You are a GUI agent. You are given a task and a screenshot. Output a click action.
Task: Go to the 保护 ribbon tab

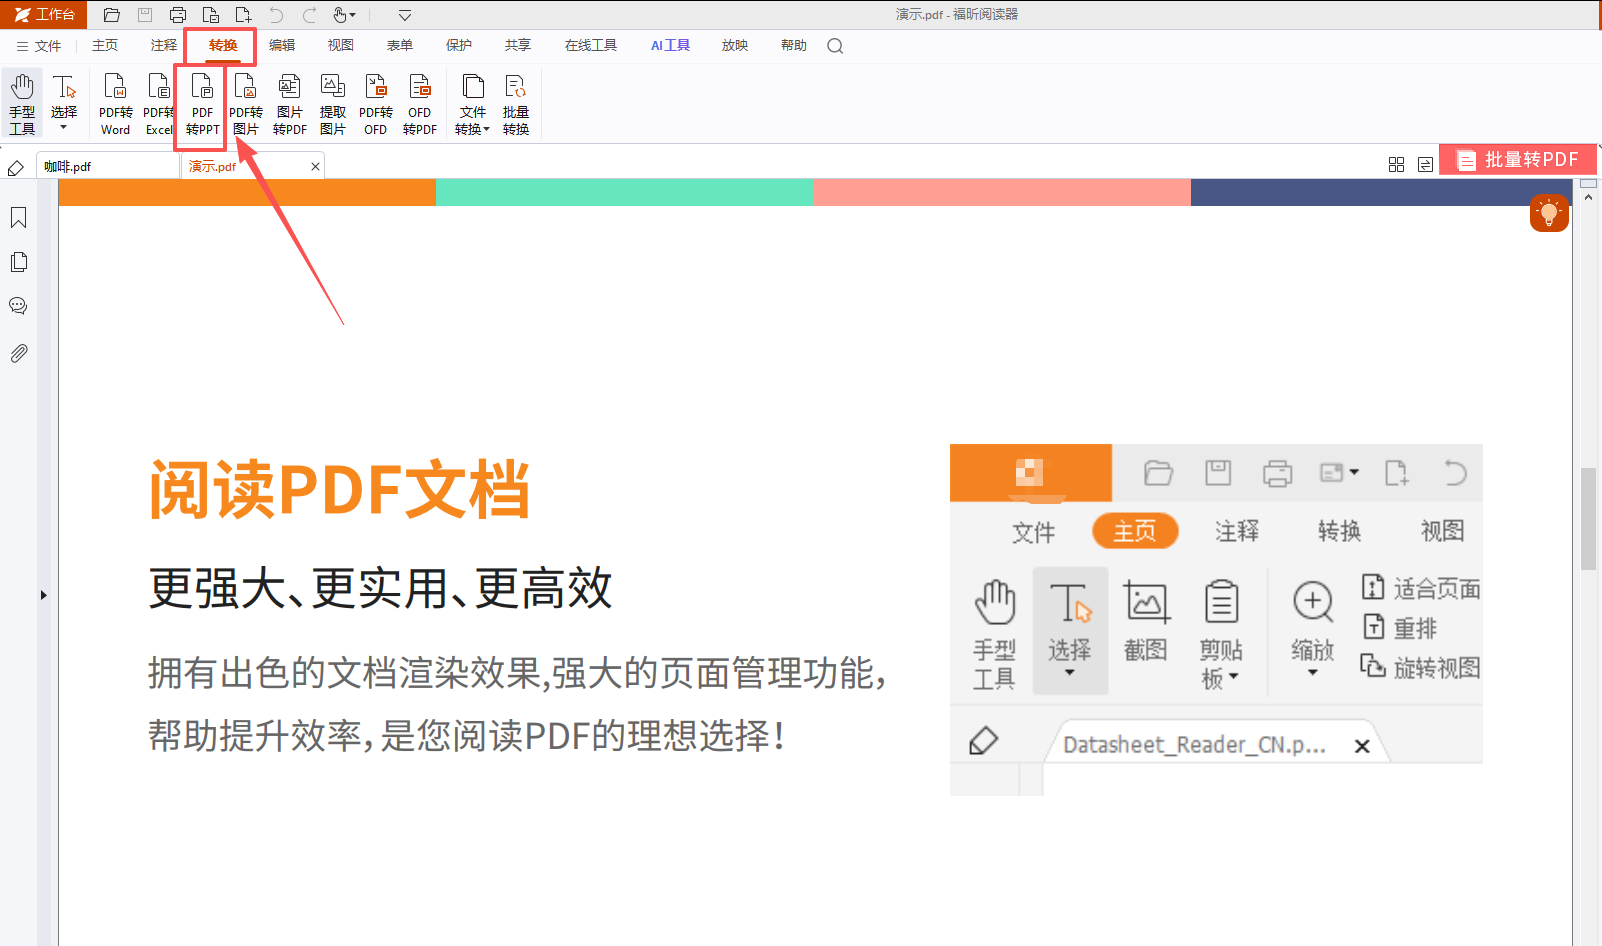tap(459, 46)
